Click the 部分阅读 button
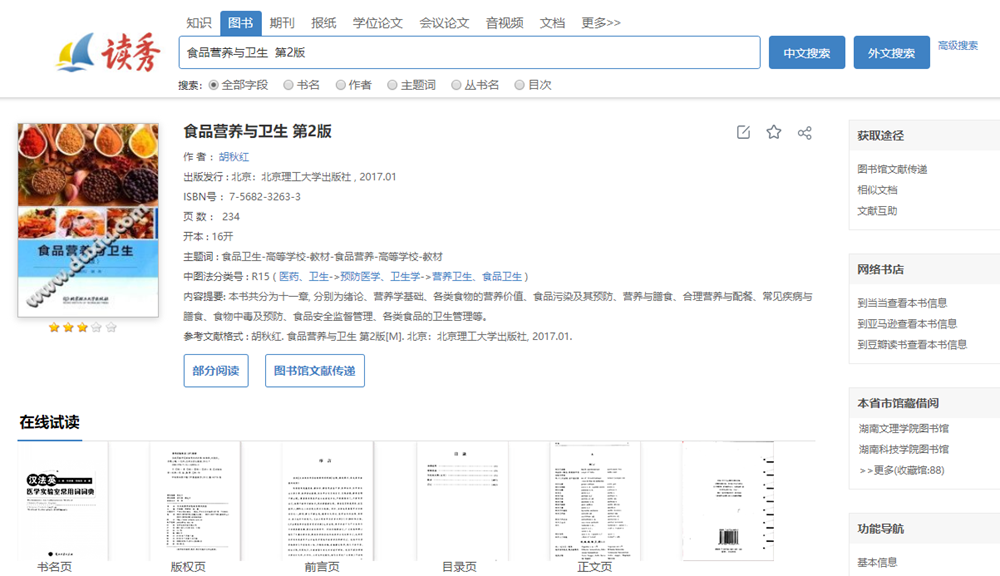1000x576 pixels. (x=216, y=371)
